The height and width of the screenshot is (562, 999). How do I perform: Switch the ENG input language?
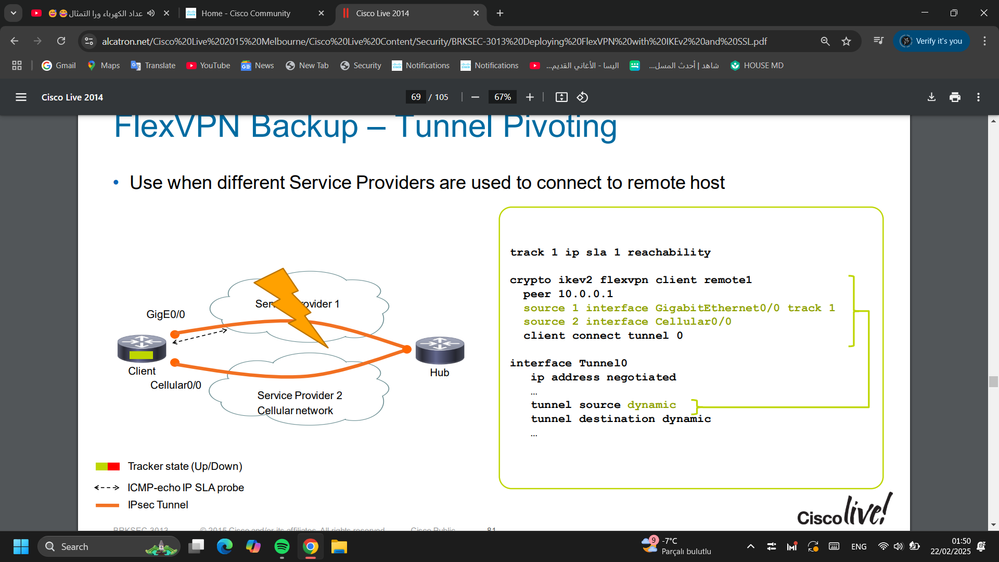[858, 547]
